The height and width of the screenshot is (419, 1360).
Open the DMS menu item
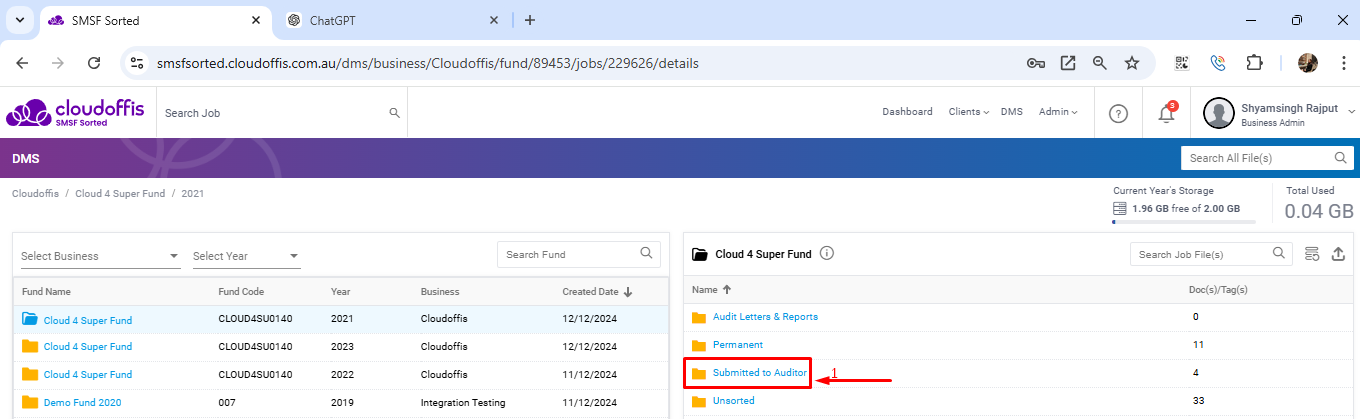click(x=1012, y=112)
